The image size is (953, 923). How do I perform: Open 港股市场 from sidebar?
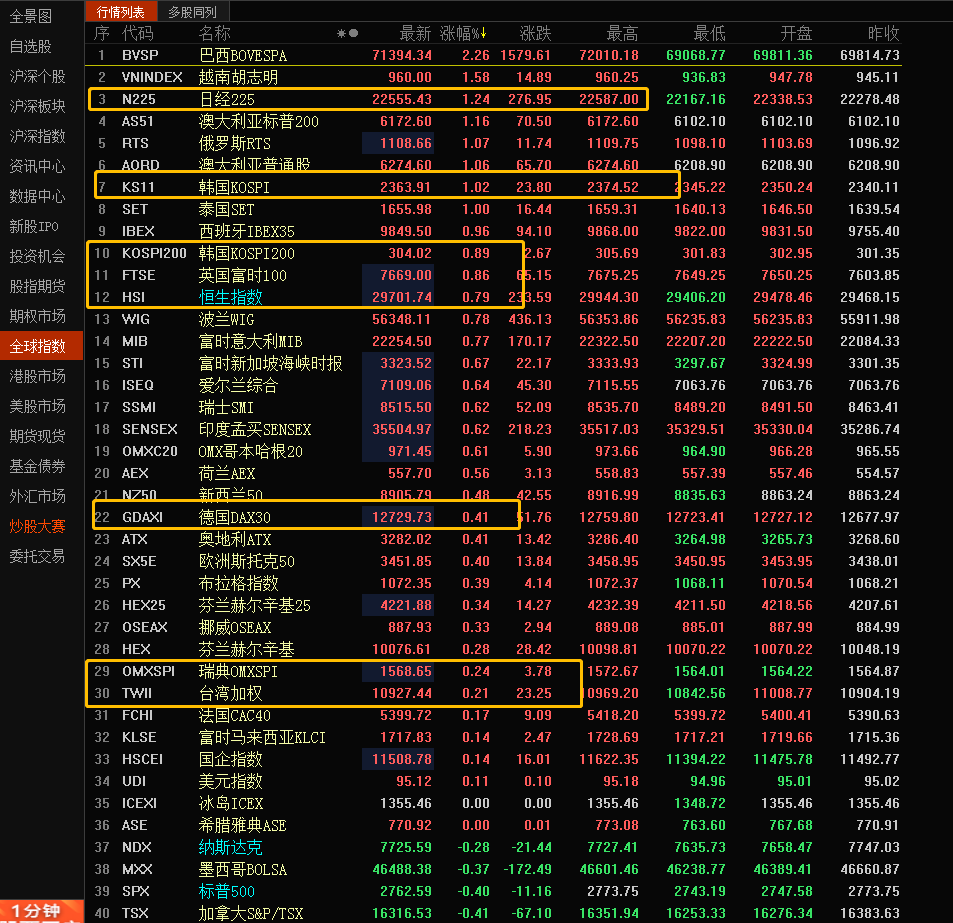37,376
